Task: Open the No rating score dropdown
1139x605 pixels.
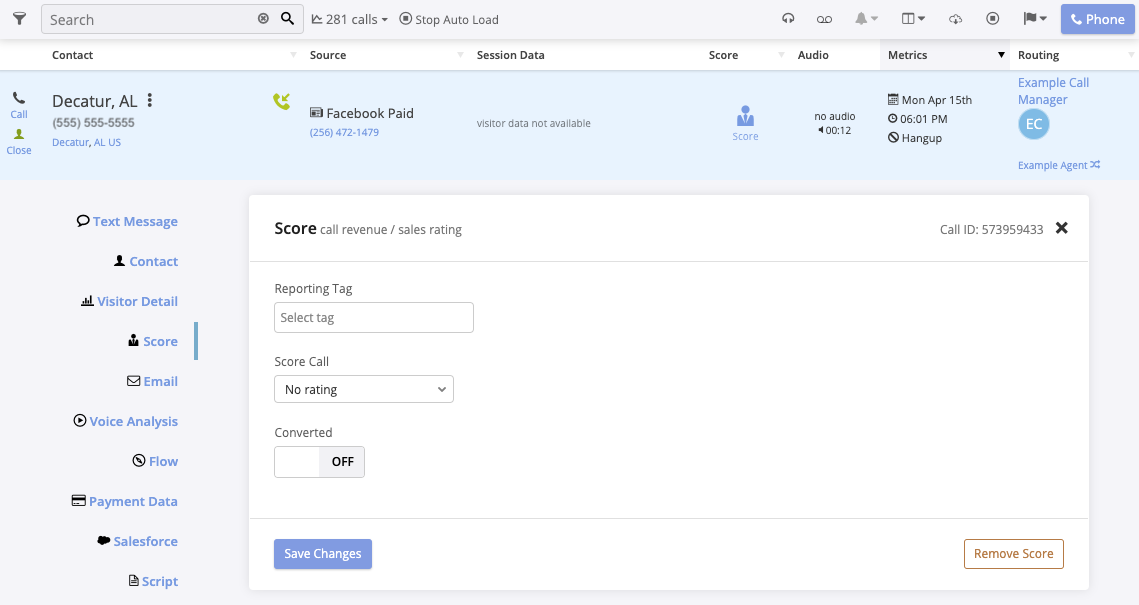Action: 364,389
